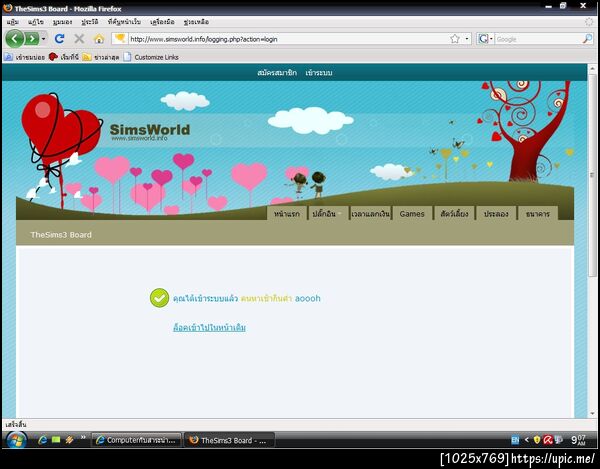Open the back/forward history dropdown arrow
The image size is (600, 469).
[44, 39]
